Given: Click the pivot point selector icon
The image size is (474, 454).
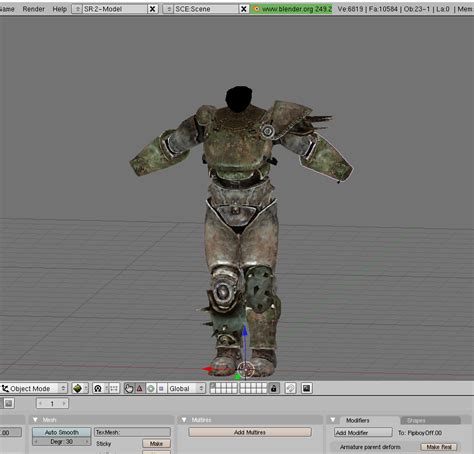Looking at the screenshot, I should pos(100,388).
